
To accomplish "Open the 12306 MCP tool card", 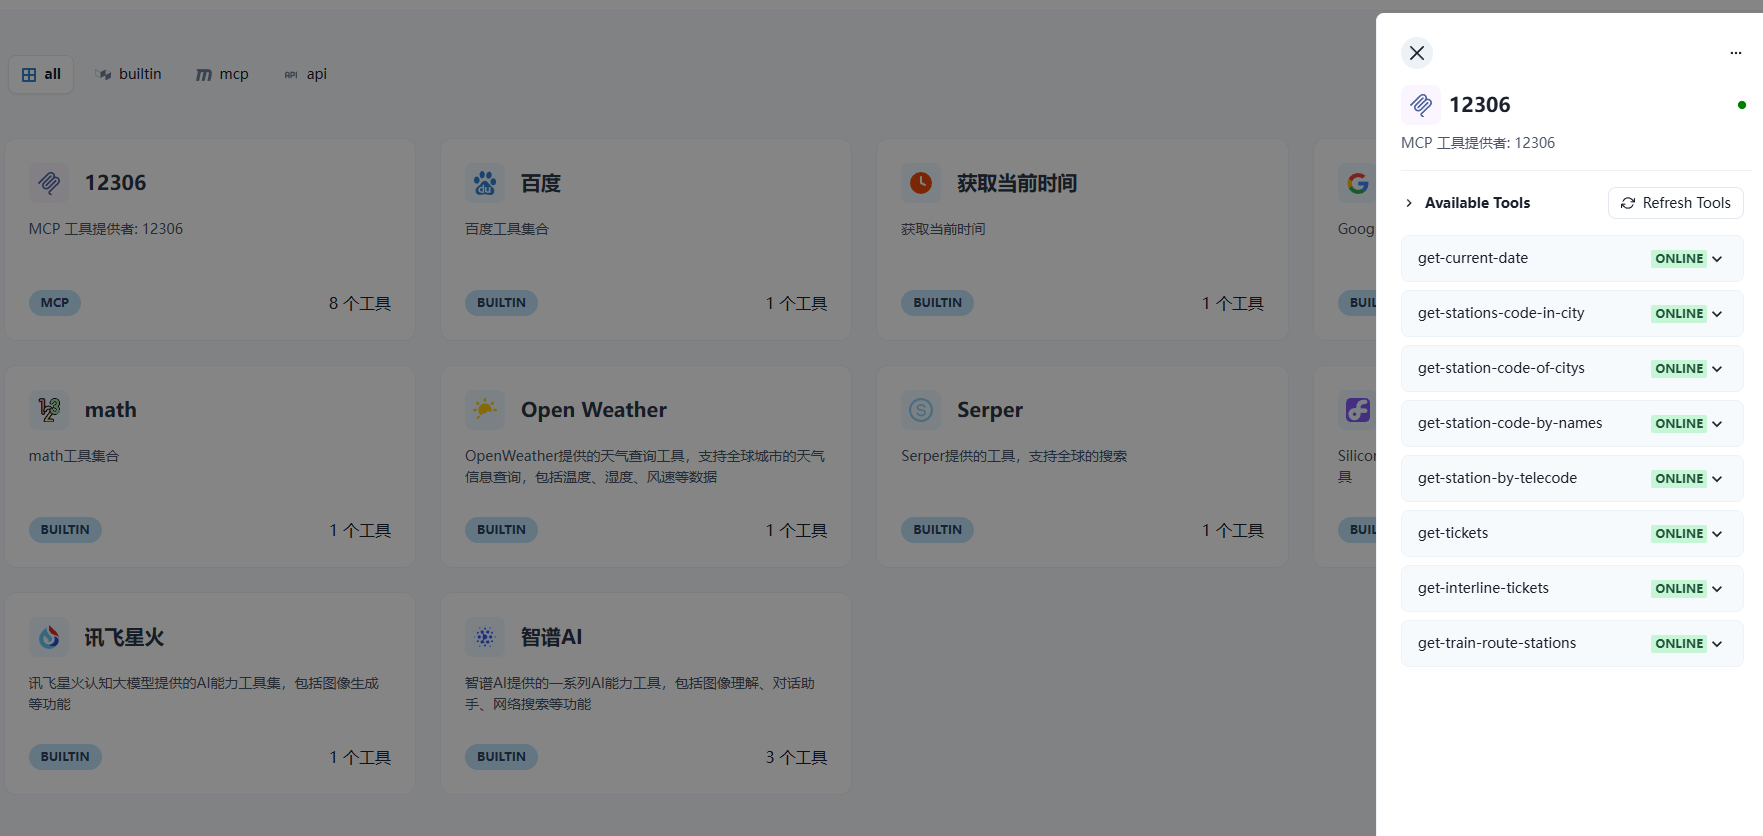I will (210, 240).
